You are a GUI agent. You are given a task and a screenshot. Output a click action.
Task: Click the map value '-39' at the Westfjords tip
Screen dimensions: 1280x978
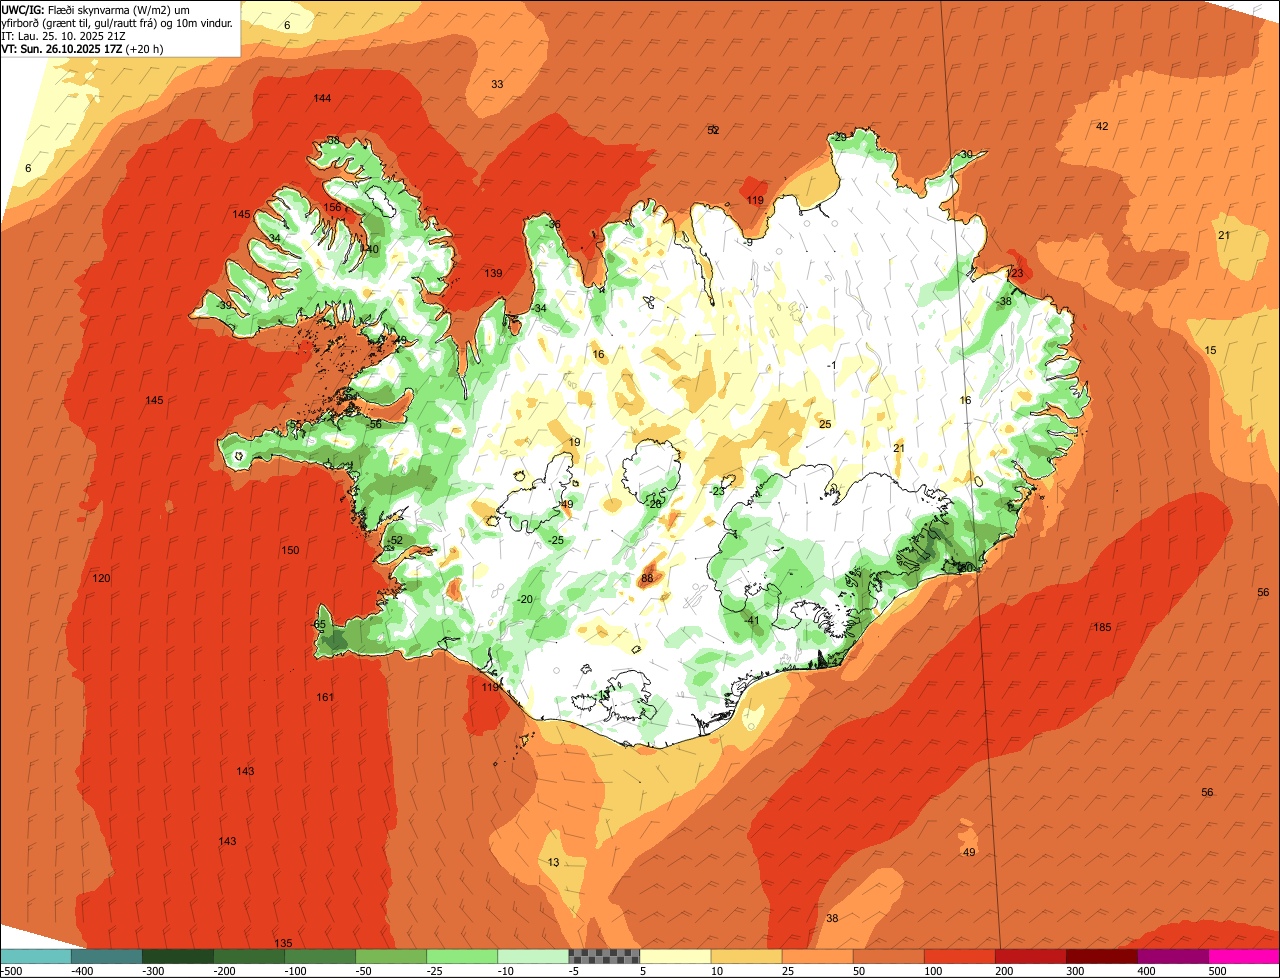coord(224,305)
